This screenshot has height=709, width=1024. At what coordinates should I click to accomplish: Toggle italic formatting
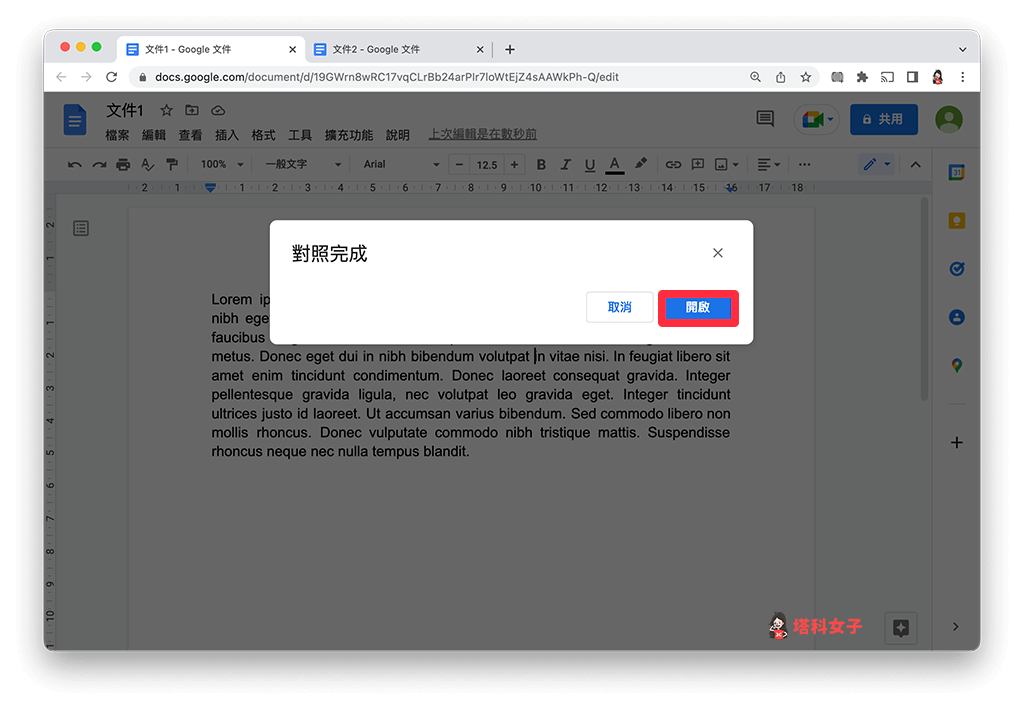(565, 165)
